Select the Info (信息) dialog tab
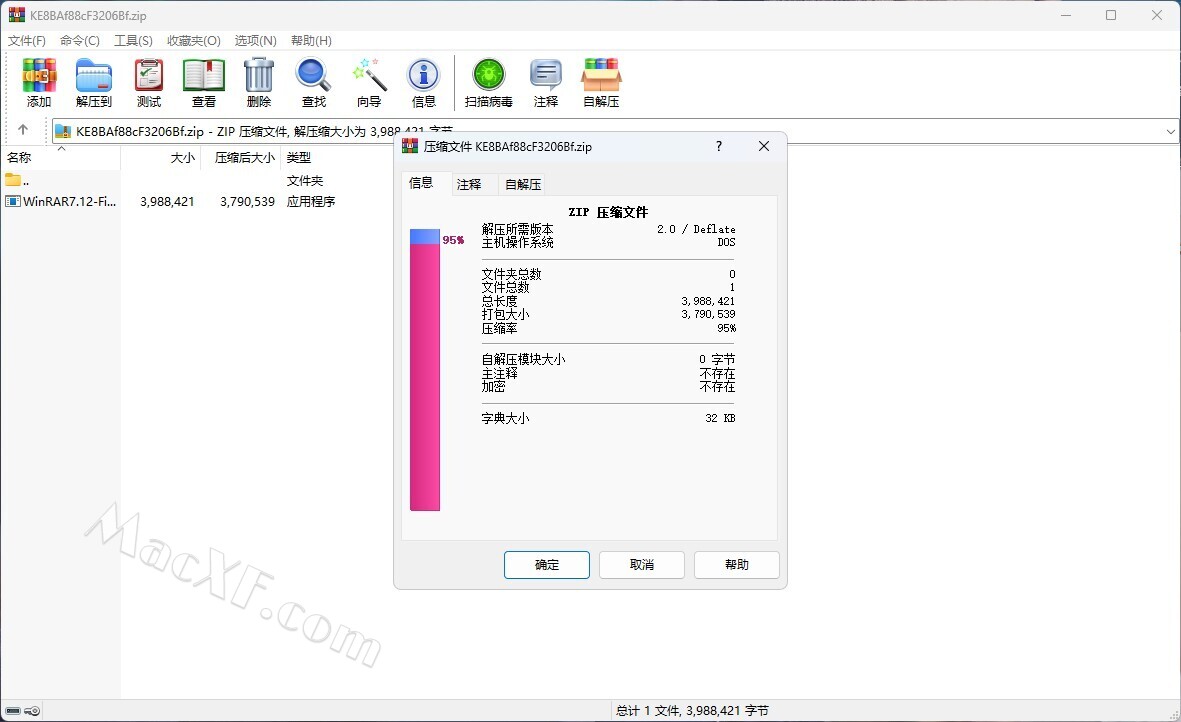 coord(421,183)
